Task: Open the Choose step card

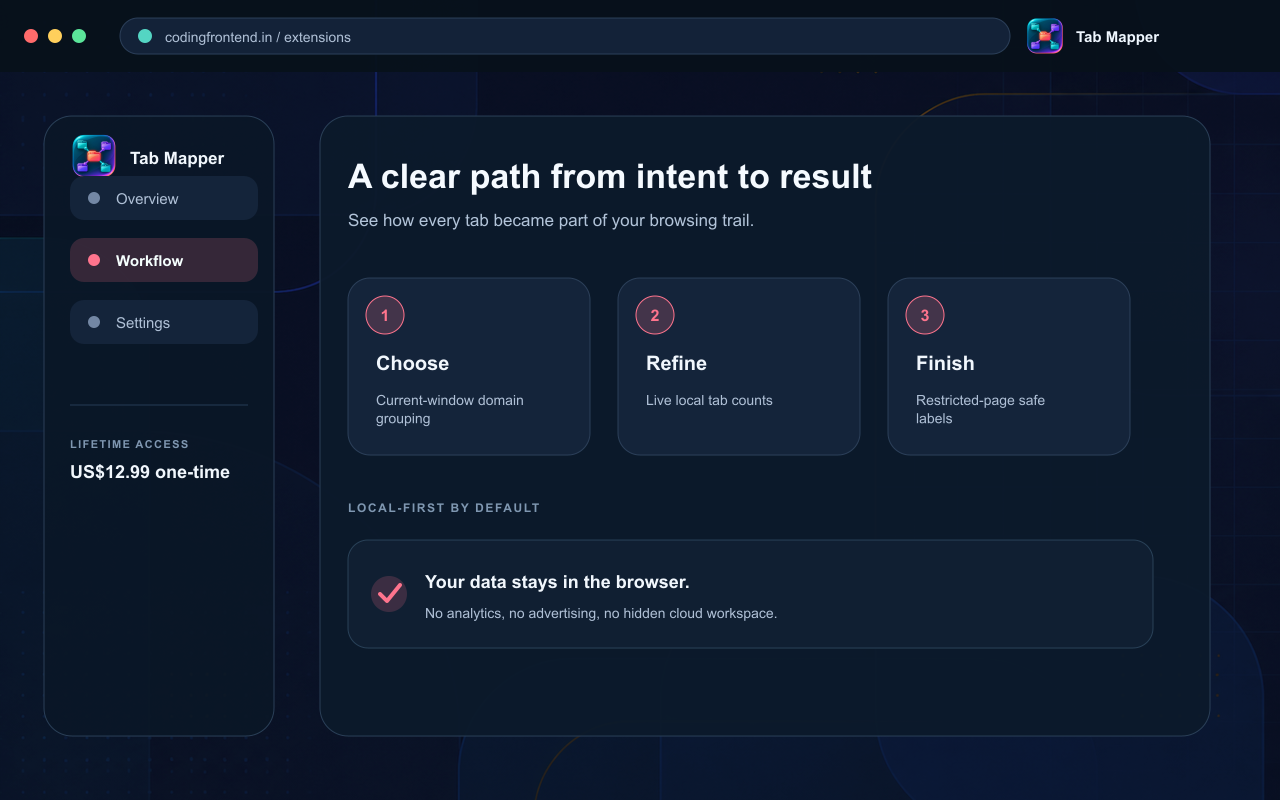Action: coord(469,366)
